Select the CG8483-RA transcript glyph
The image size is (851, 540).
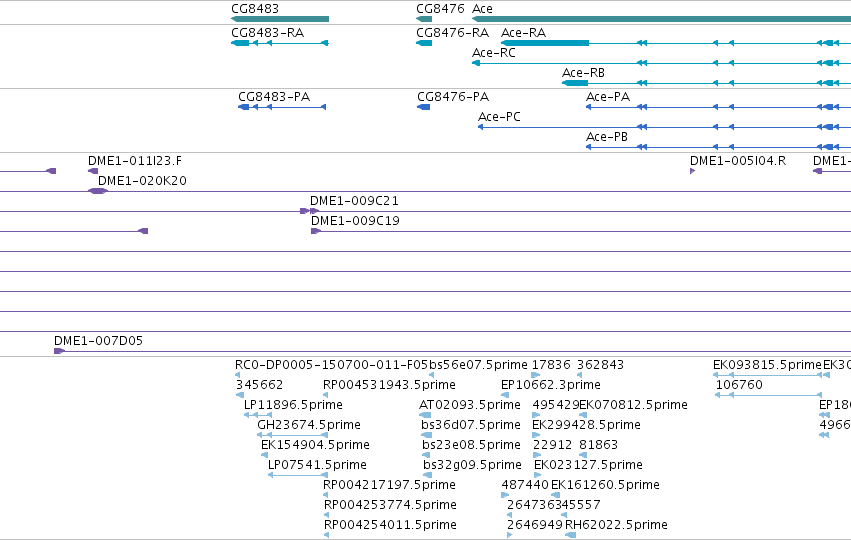(280, 43)
